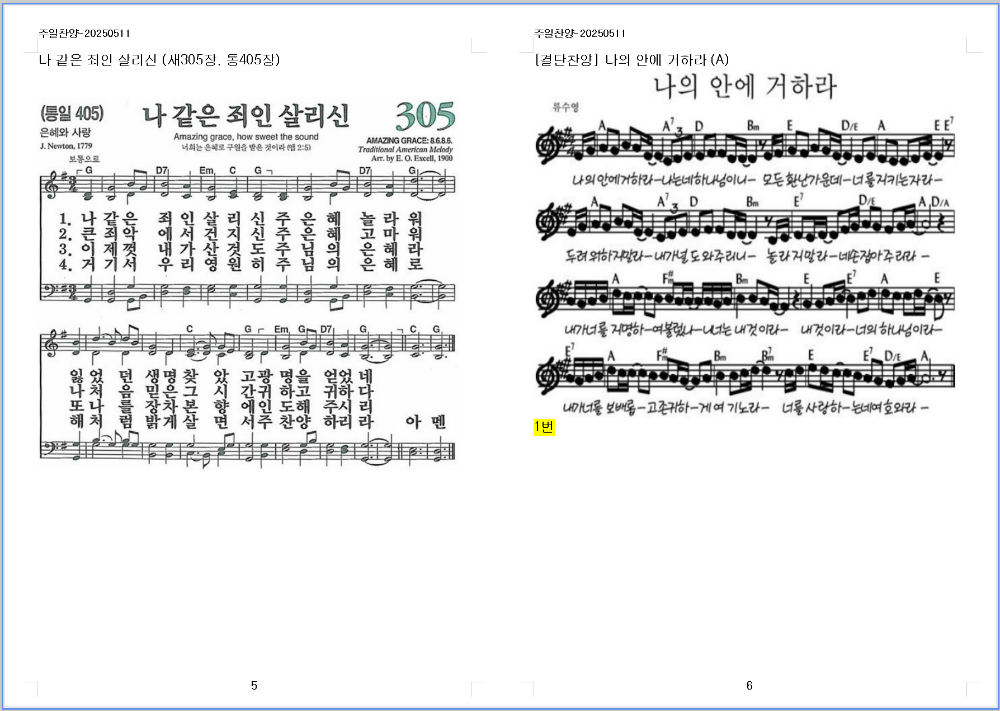Click the credit "J. Newton, 1779"
Screen dimensions: 1000x711
(66, 146)
